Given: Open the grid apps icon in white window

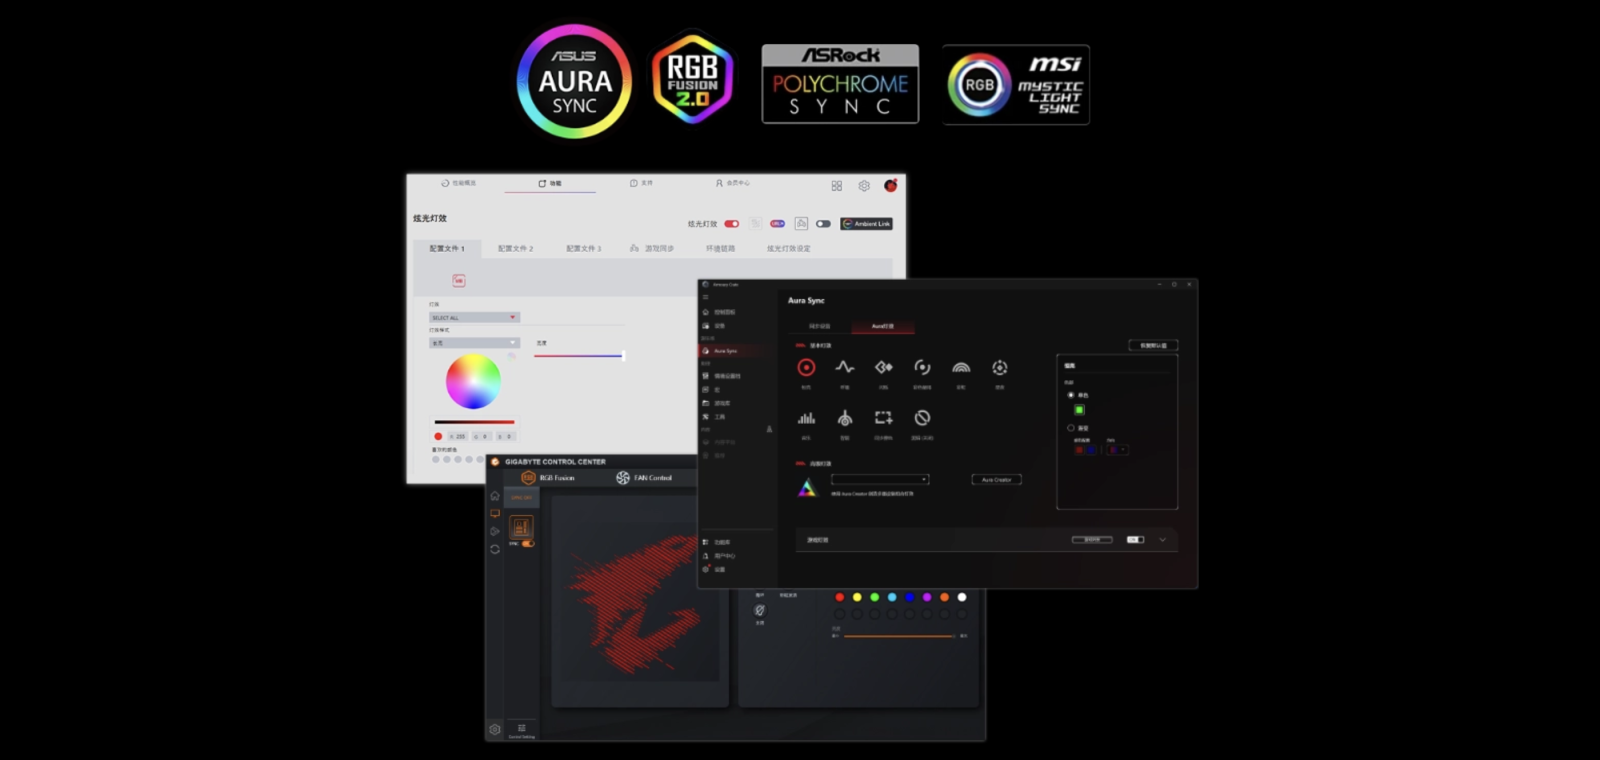Looking at the screenshot, I should [x=837, y=186].
